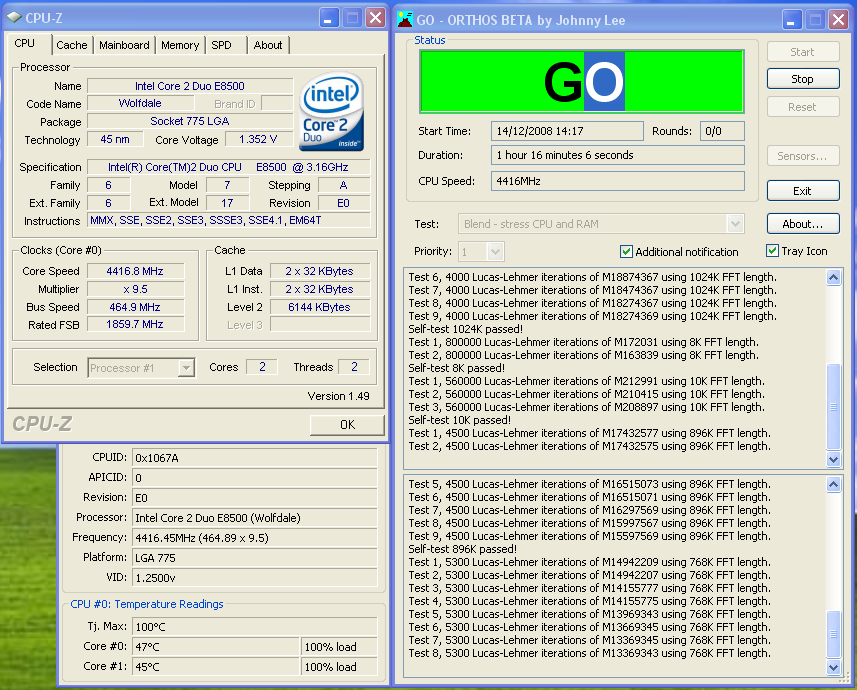857x690 pixels.
Task: Click the Core Speed 4416.8 MHz value
Action: coord(135,271)
